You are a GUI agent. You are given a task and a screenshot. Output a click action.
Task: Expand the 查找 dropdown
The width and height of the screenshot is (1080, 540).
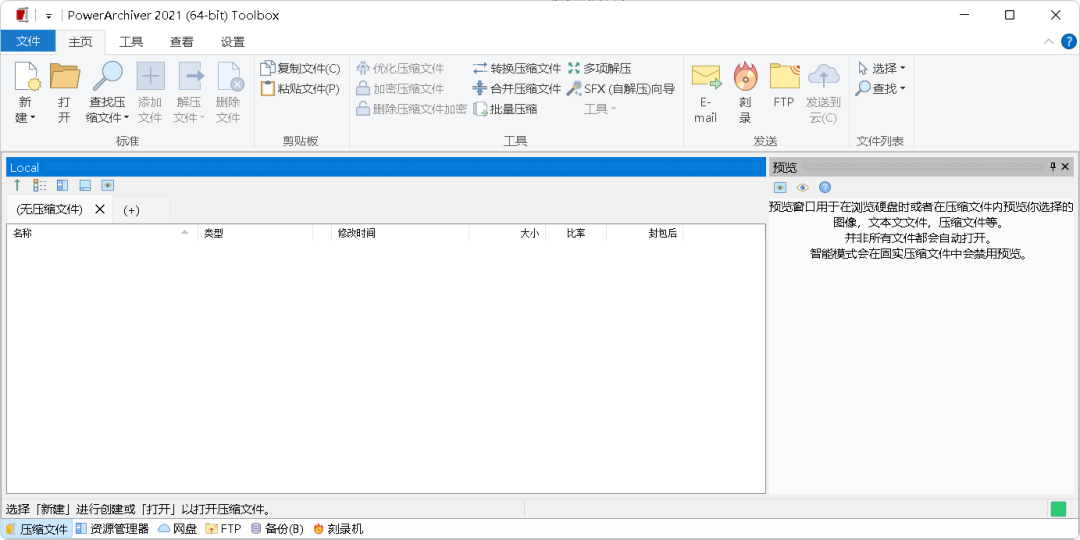[x=881, y=88]
